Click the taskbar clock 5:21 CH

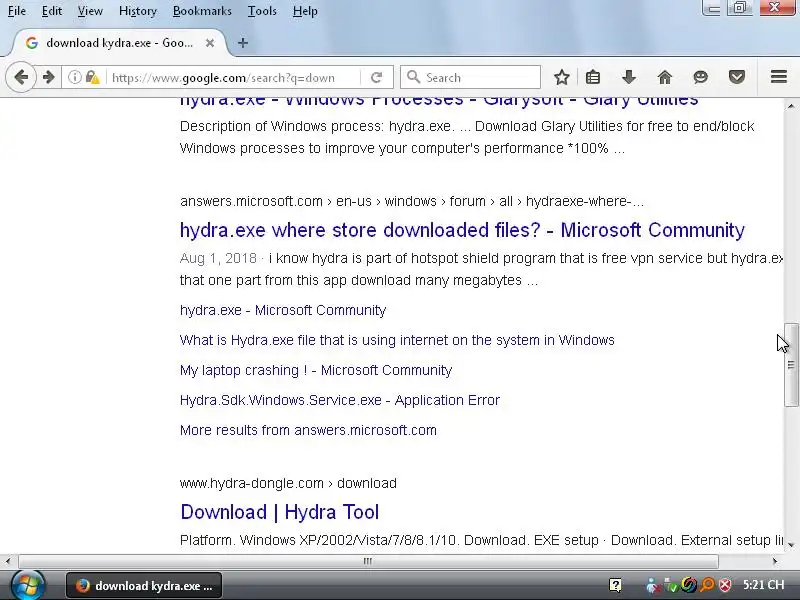coord(763,585)
